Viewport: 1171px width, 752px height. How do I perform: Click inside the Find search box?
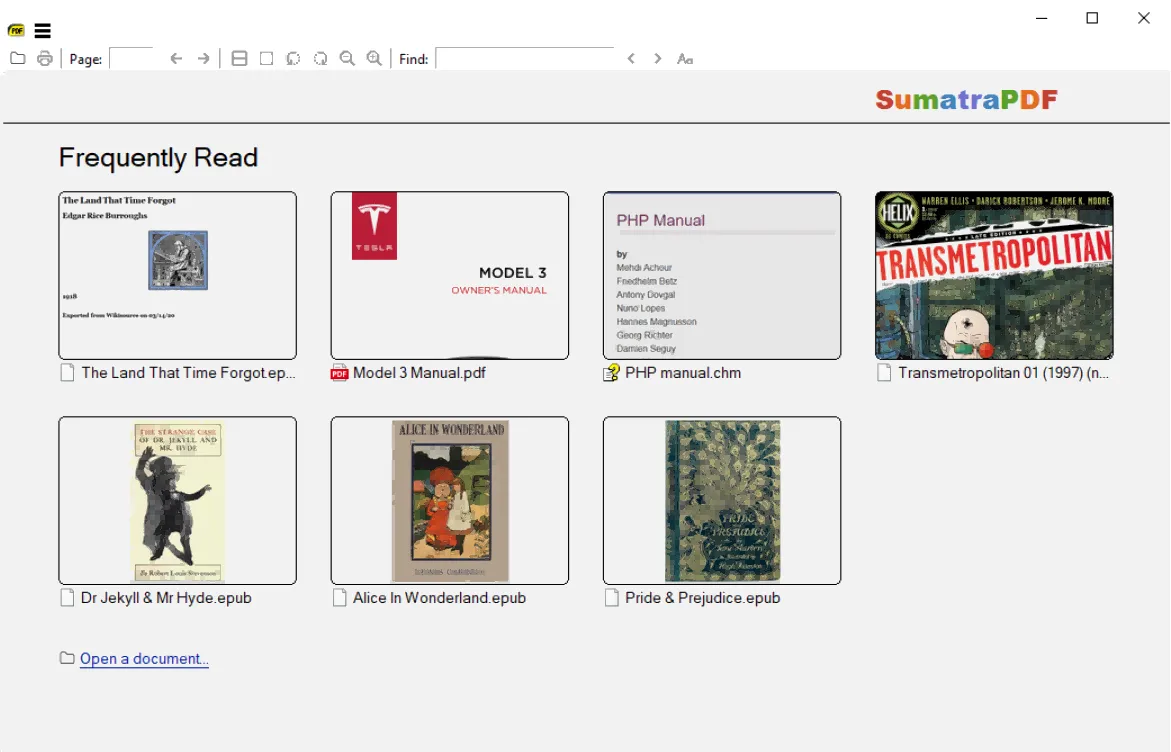coord(525,58)
